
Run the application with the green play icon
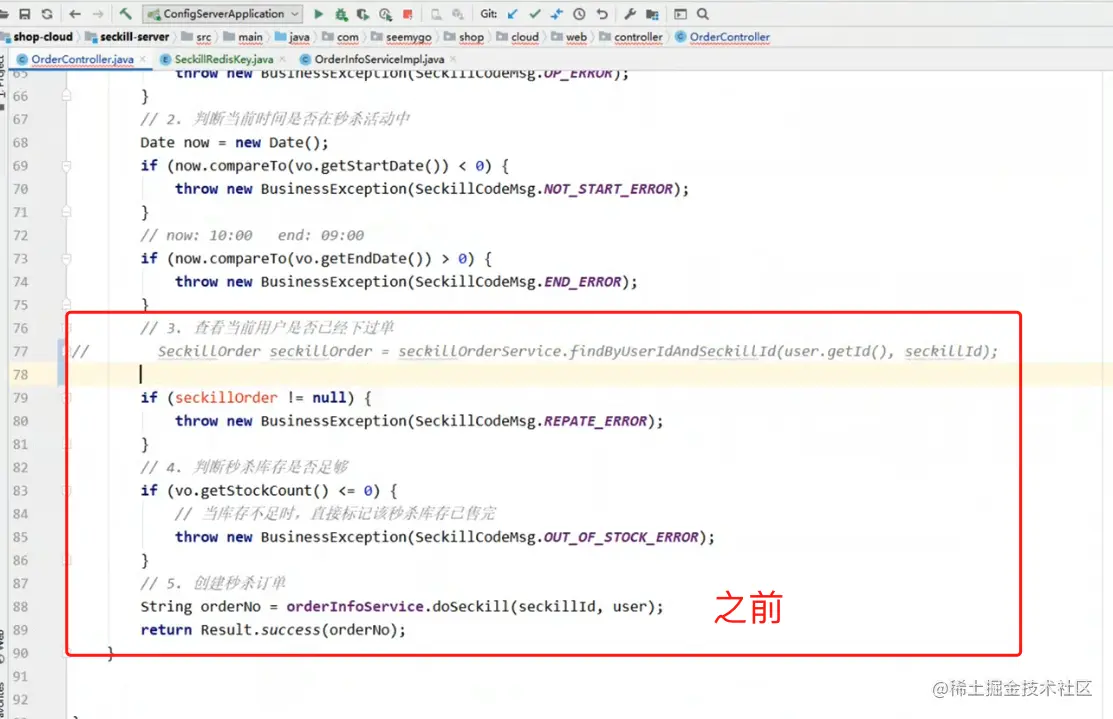pos(319,13)
